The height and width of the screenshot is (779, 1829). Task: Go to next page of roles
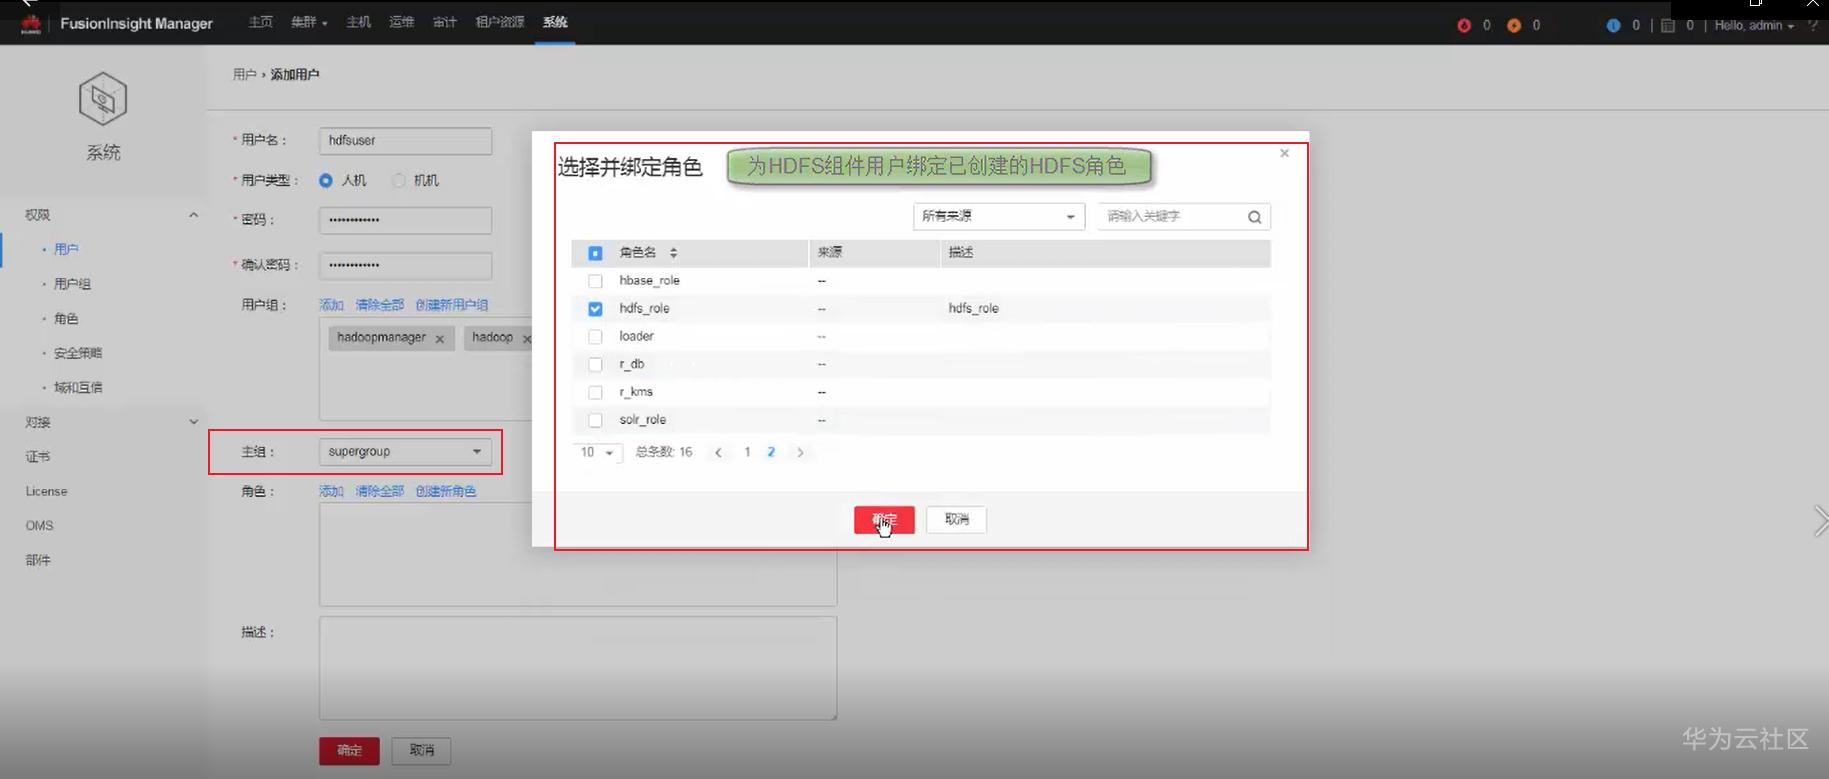tap(800, 453)
